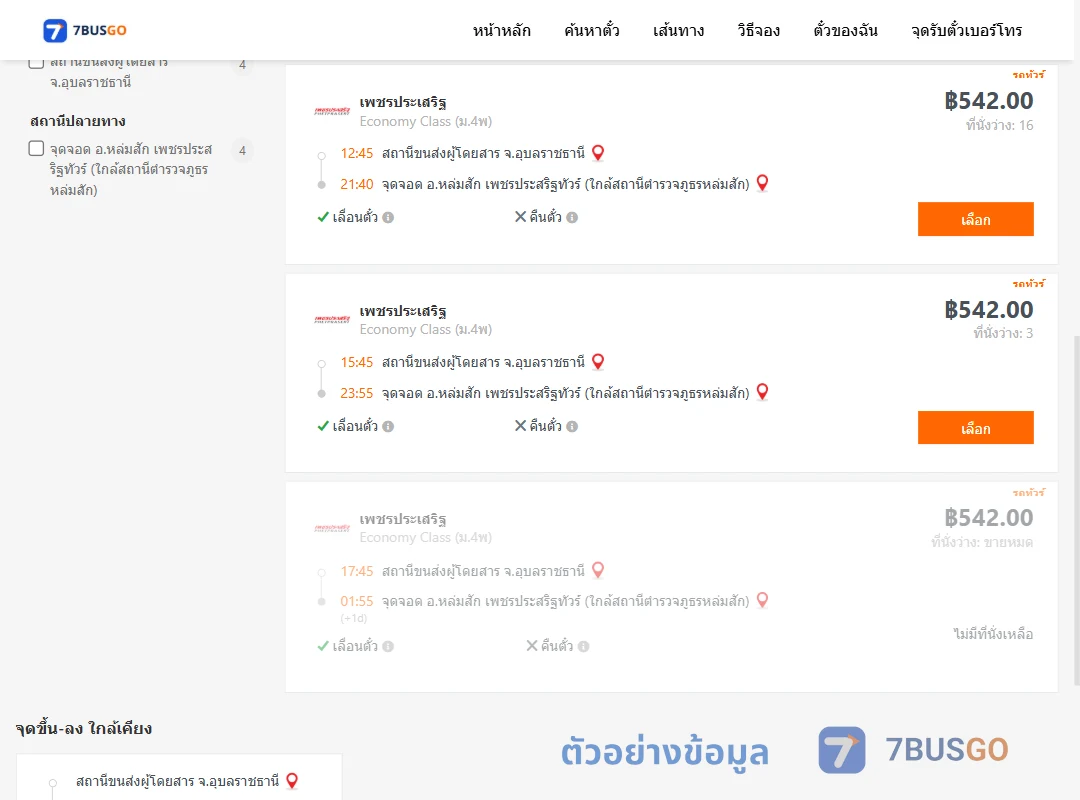Screen dimensions: 1080x800
Task: Click the 21:40 arrival time
Action: 357,184
